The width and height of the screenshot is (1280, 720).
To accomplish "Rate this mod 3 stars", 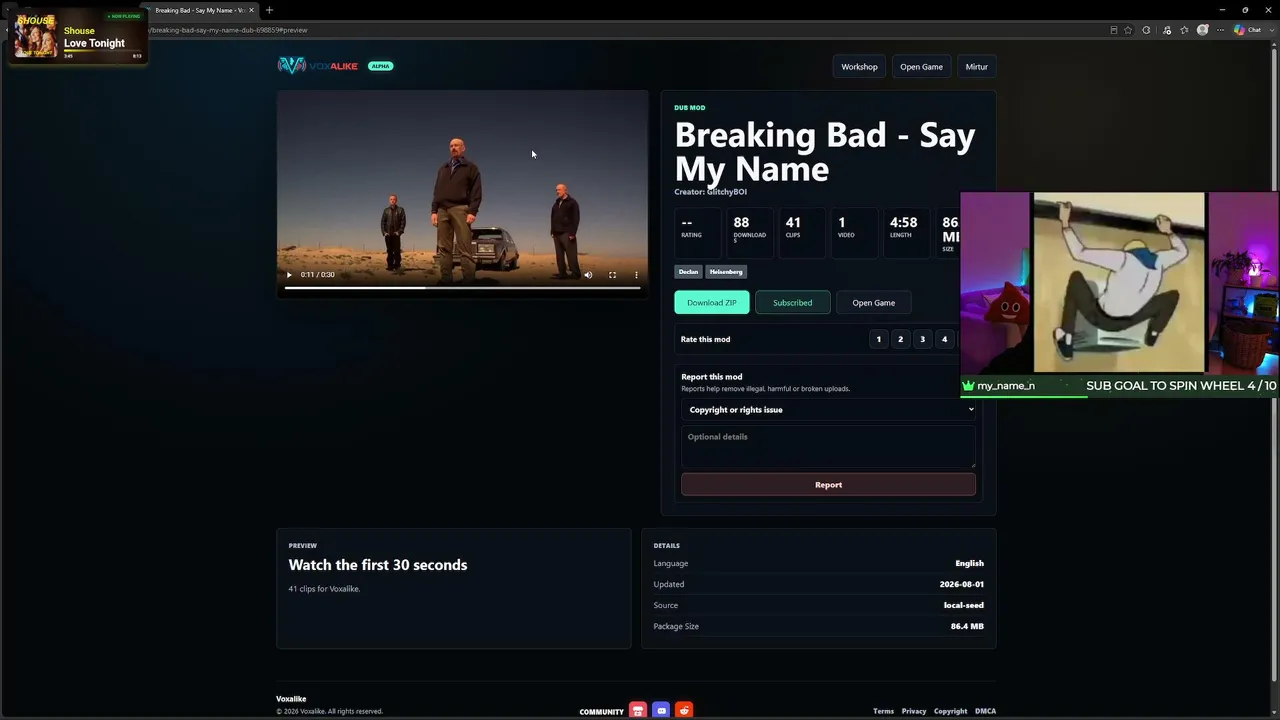I will [x=922, y=339].
